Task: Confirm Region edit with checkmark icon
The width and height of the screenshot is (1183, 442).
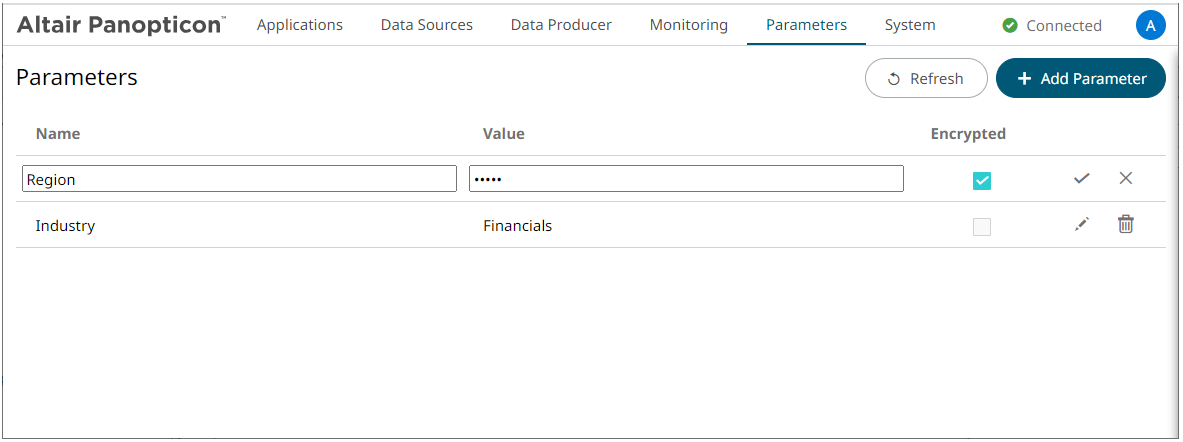Action: [1081, 179]
